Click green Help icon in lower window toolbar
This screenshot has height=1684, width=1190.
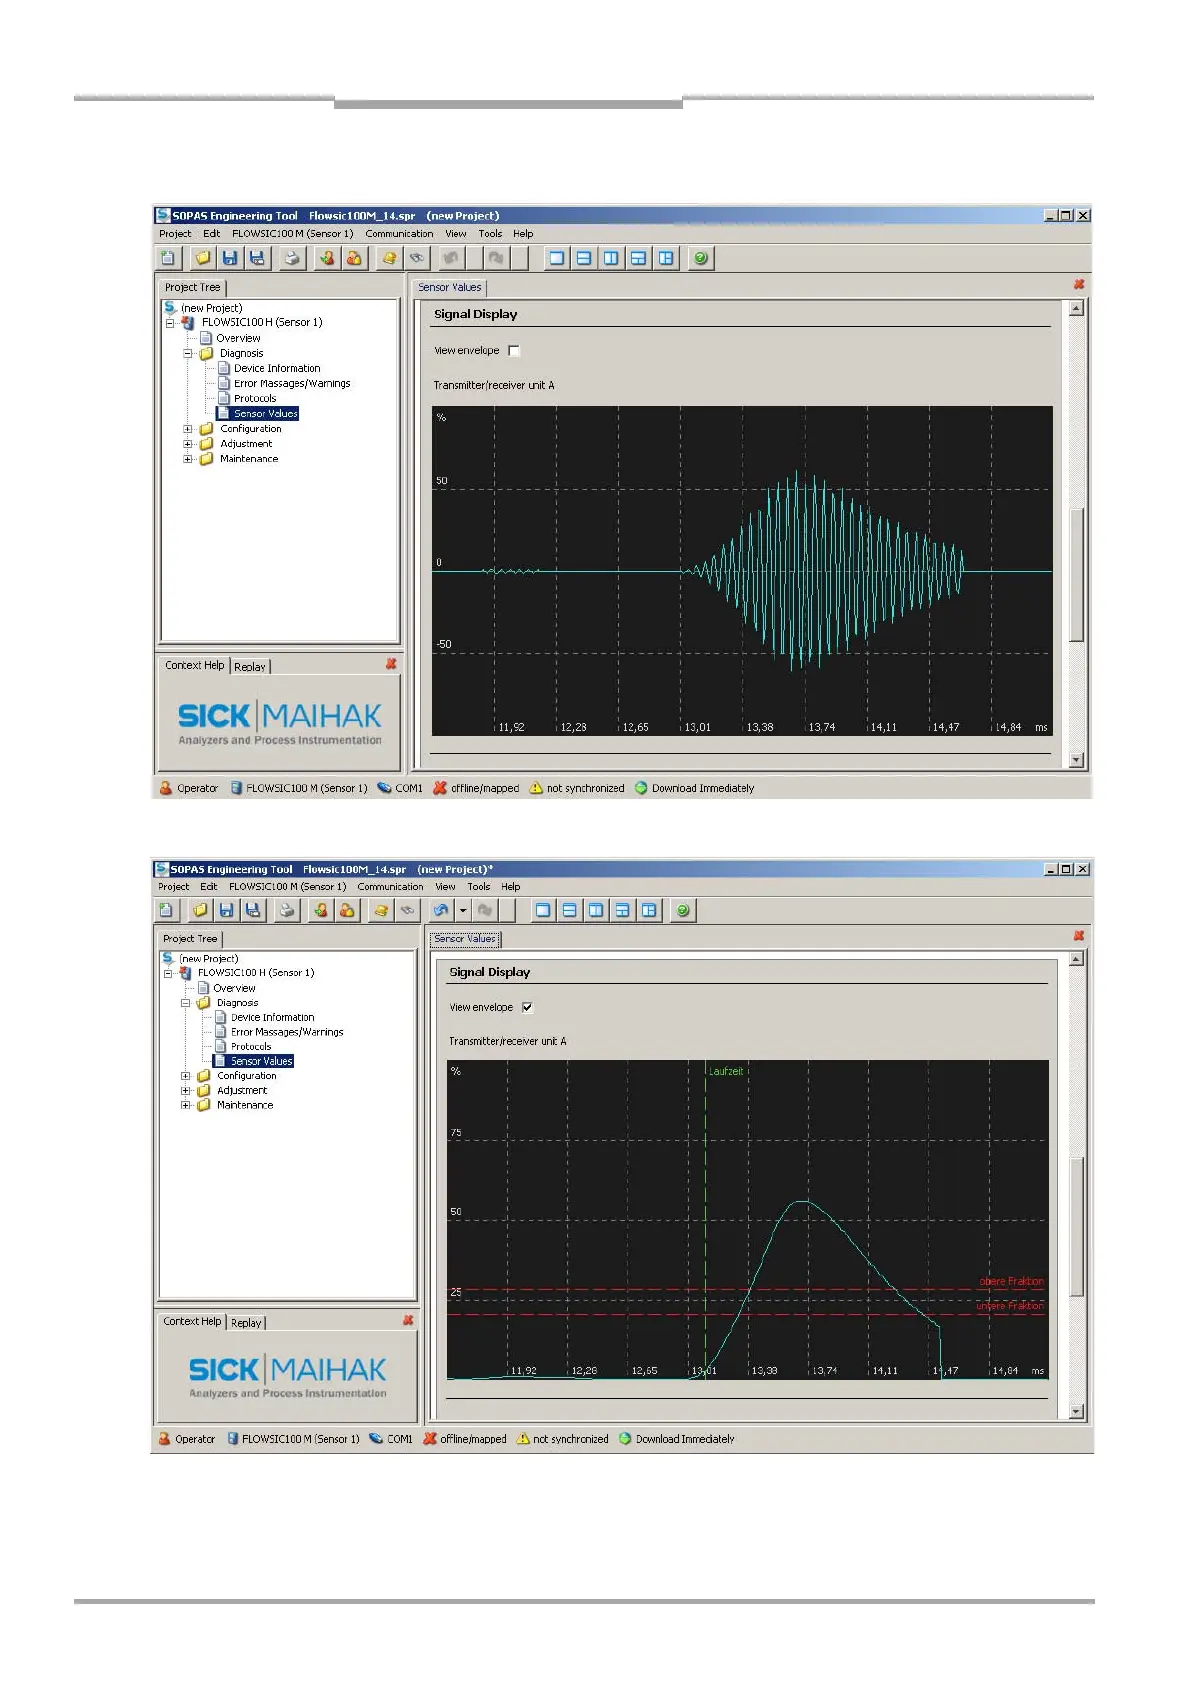pos(683,910)
